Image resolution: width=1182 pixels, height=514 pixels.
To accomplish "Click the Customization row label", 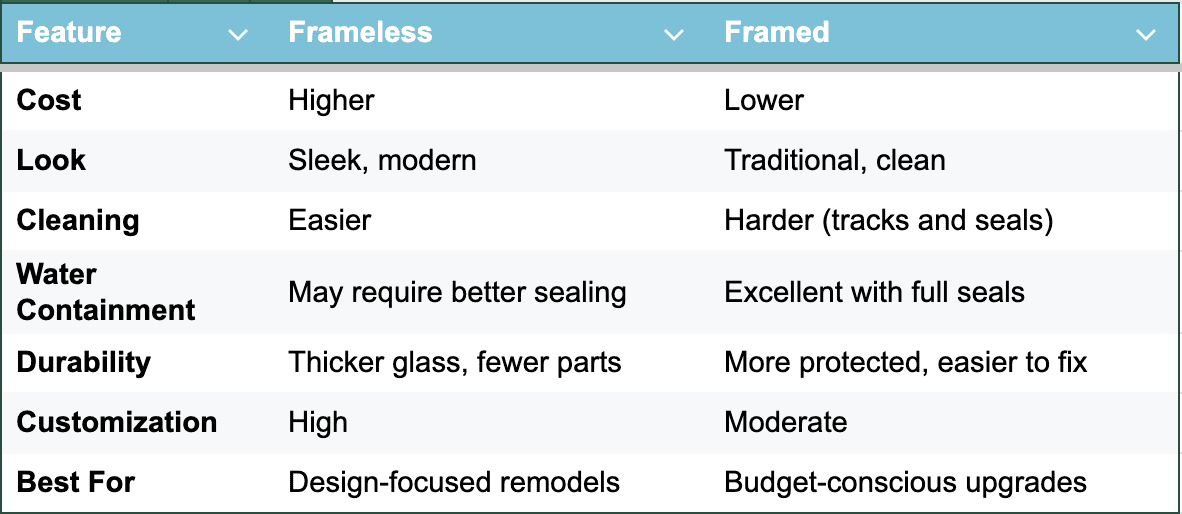I will click(x=117, y=422).
